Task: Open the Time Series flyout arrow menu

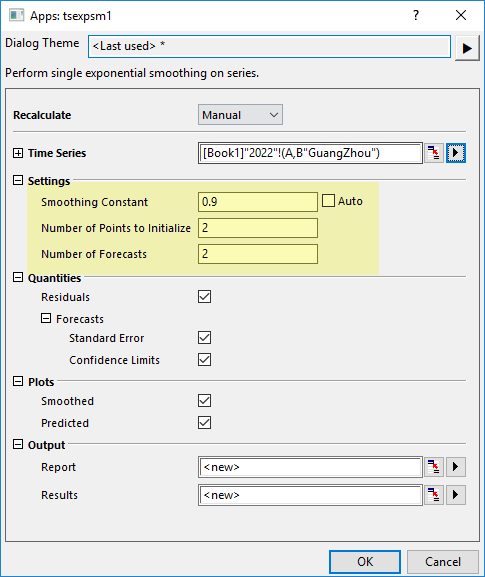Action: coord(456,153)
